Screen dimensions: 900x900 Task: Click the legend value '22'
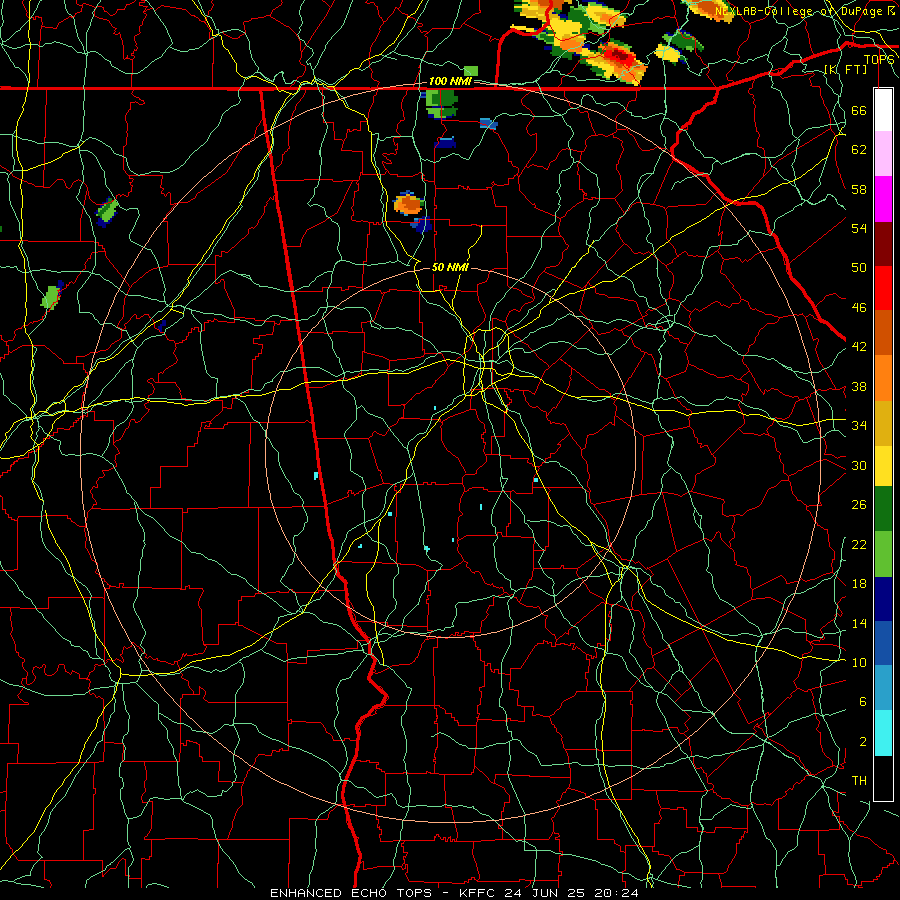859,544
